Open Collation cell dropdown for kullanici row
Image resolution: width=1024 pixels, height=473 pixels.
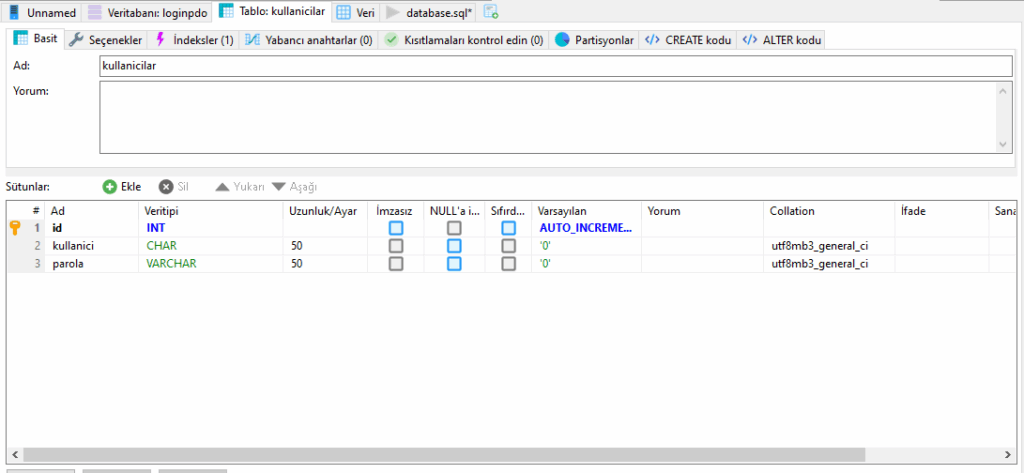(828, 246)
